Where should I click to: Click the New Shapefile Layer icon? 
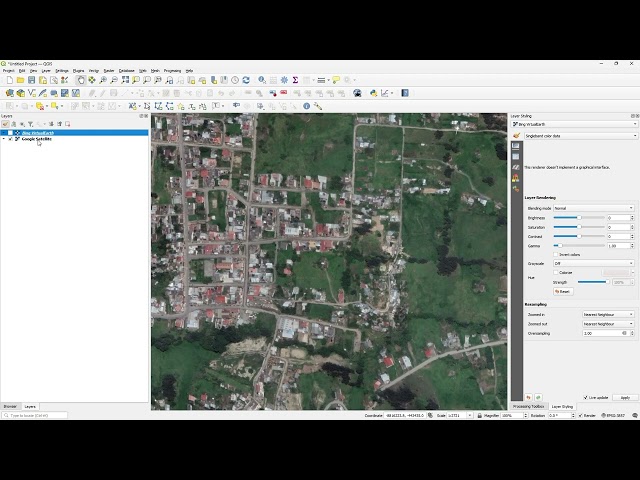click(31, 93)
